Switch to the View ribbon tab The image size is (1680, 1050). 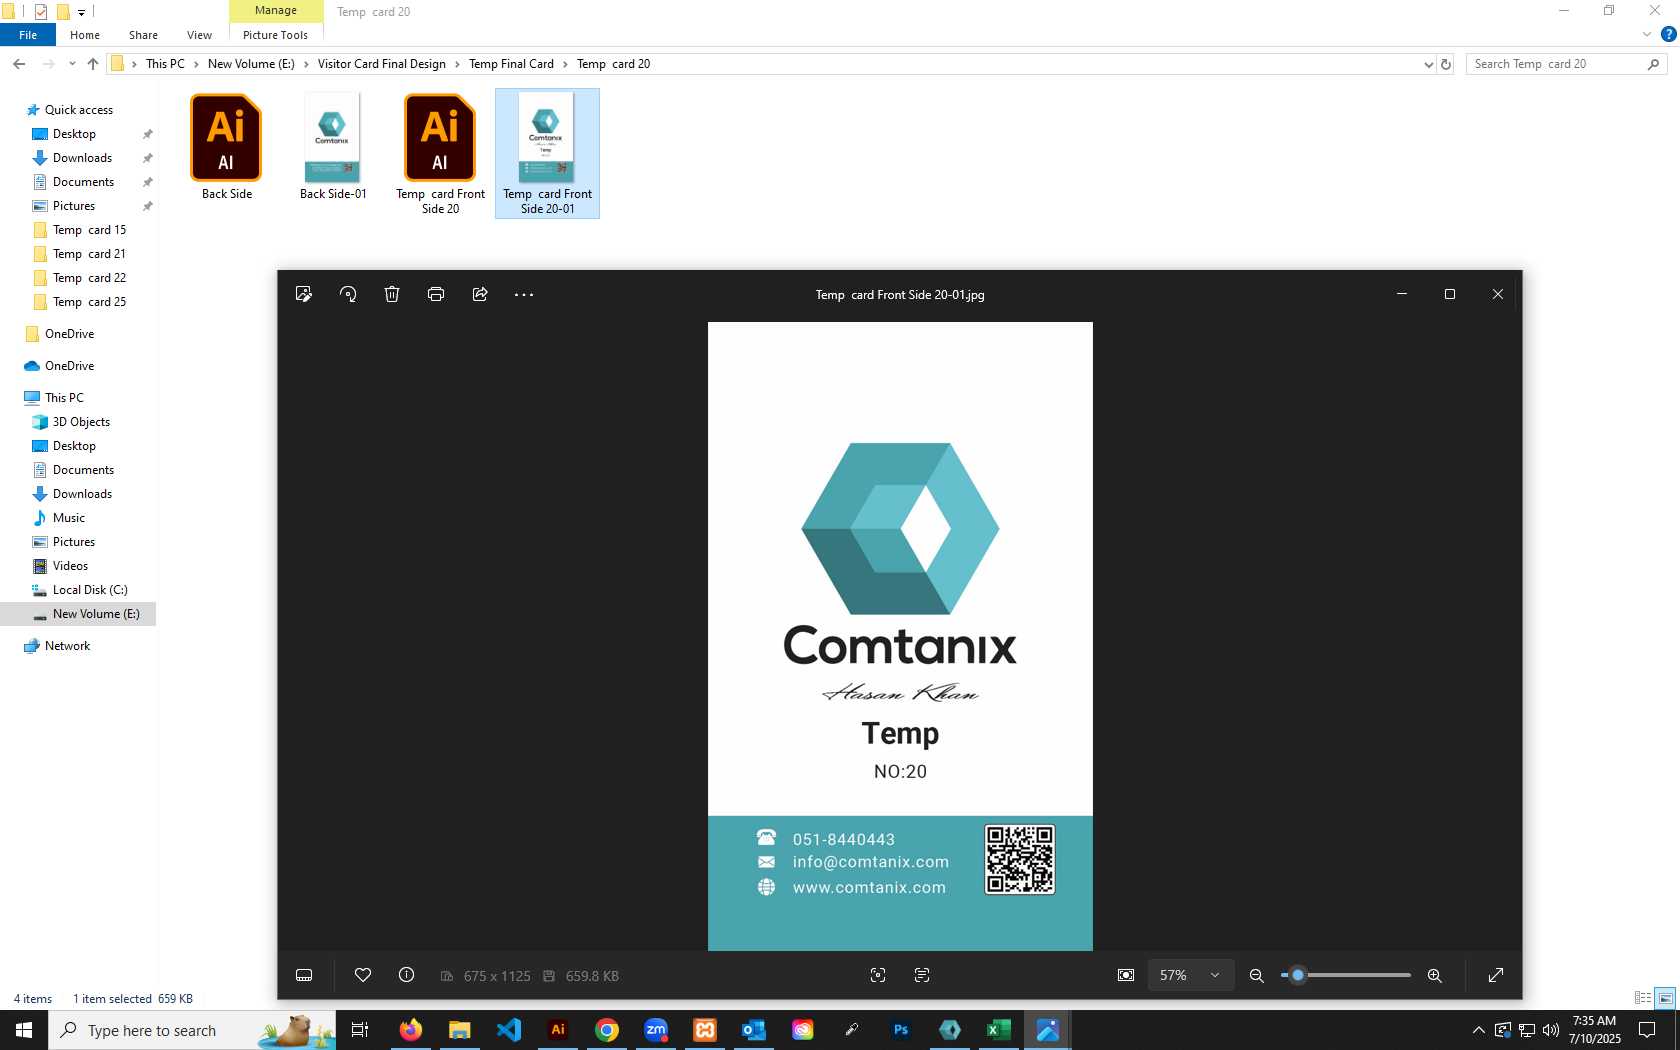[199, 35]
